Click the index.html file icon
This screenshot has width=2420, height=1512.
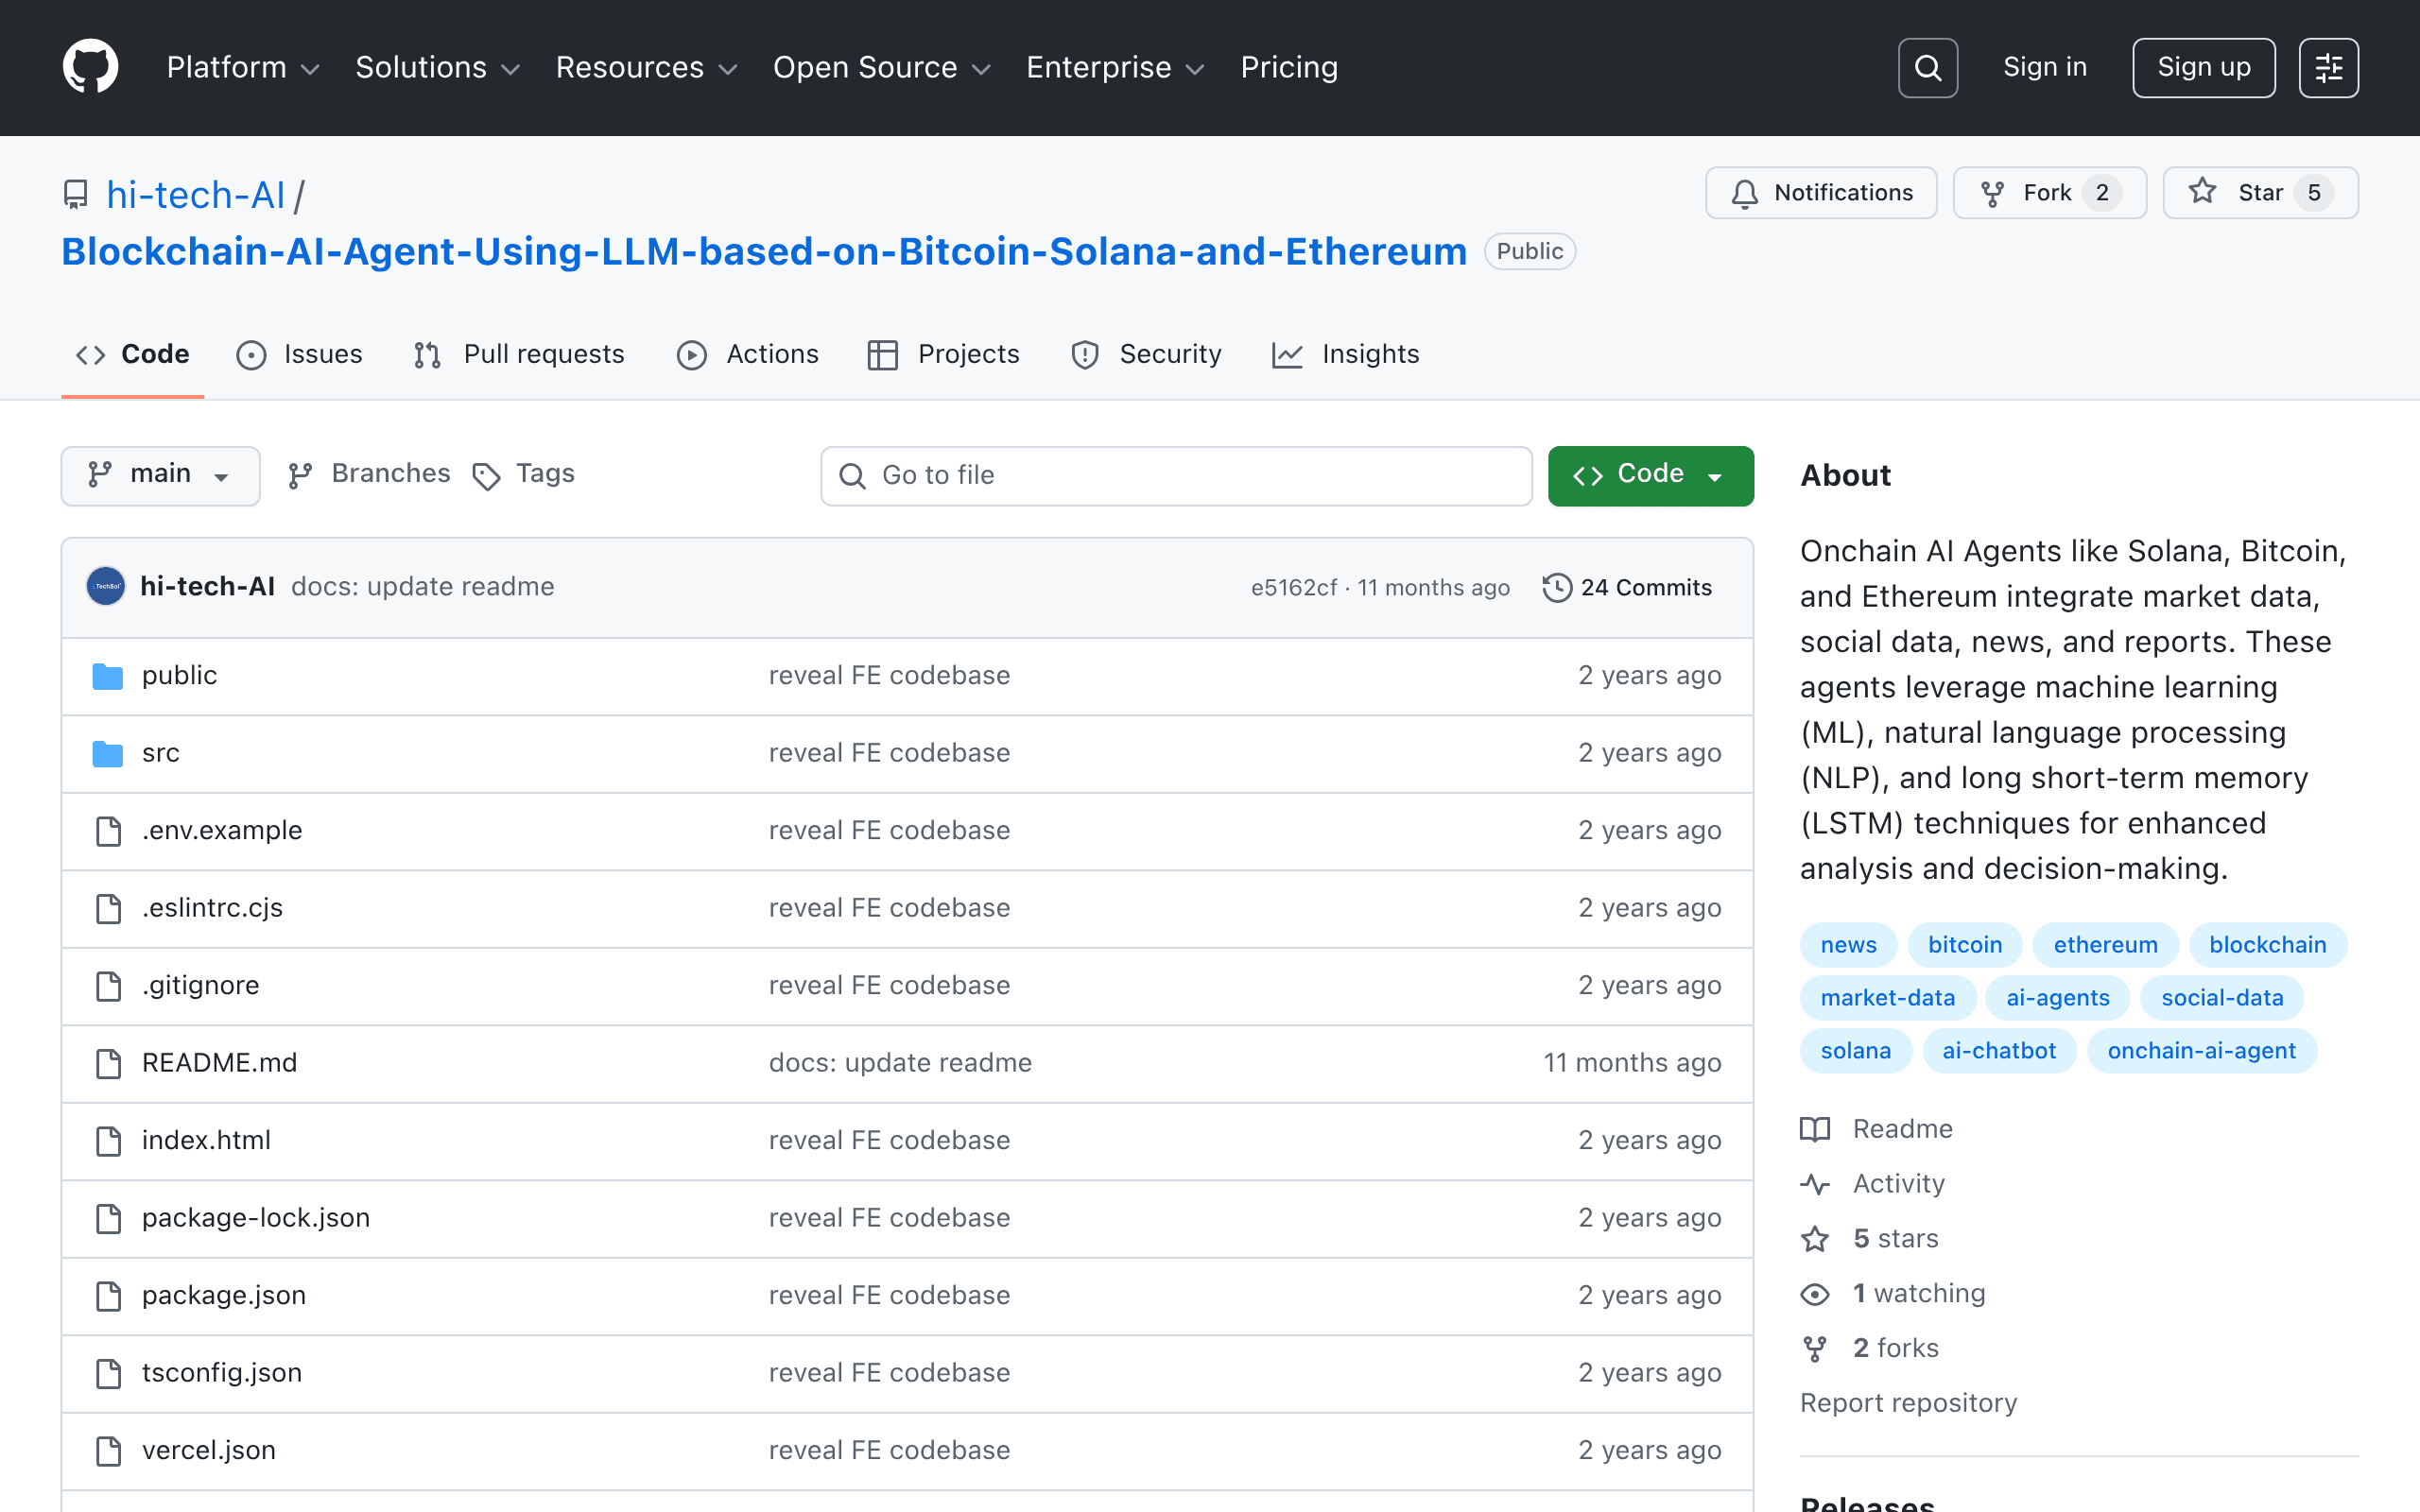pyautogui.click(x=108, y=1141)
